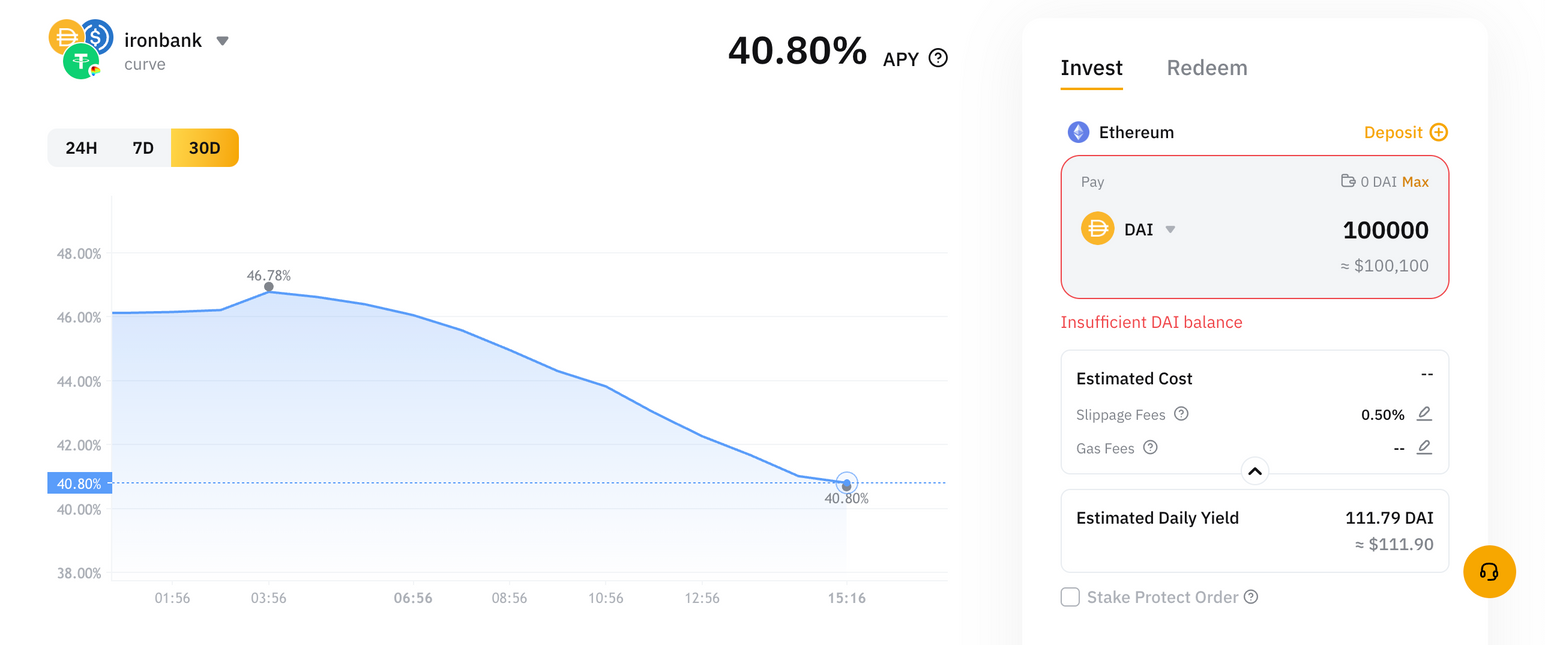The height and width of the screenshot is (645, 1545).
Task: Click the plus icon beside Deposit
Action: pos(1438,132)
